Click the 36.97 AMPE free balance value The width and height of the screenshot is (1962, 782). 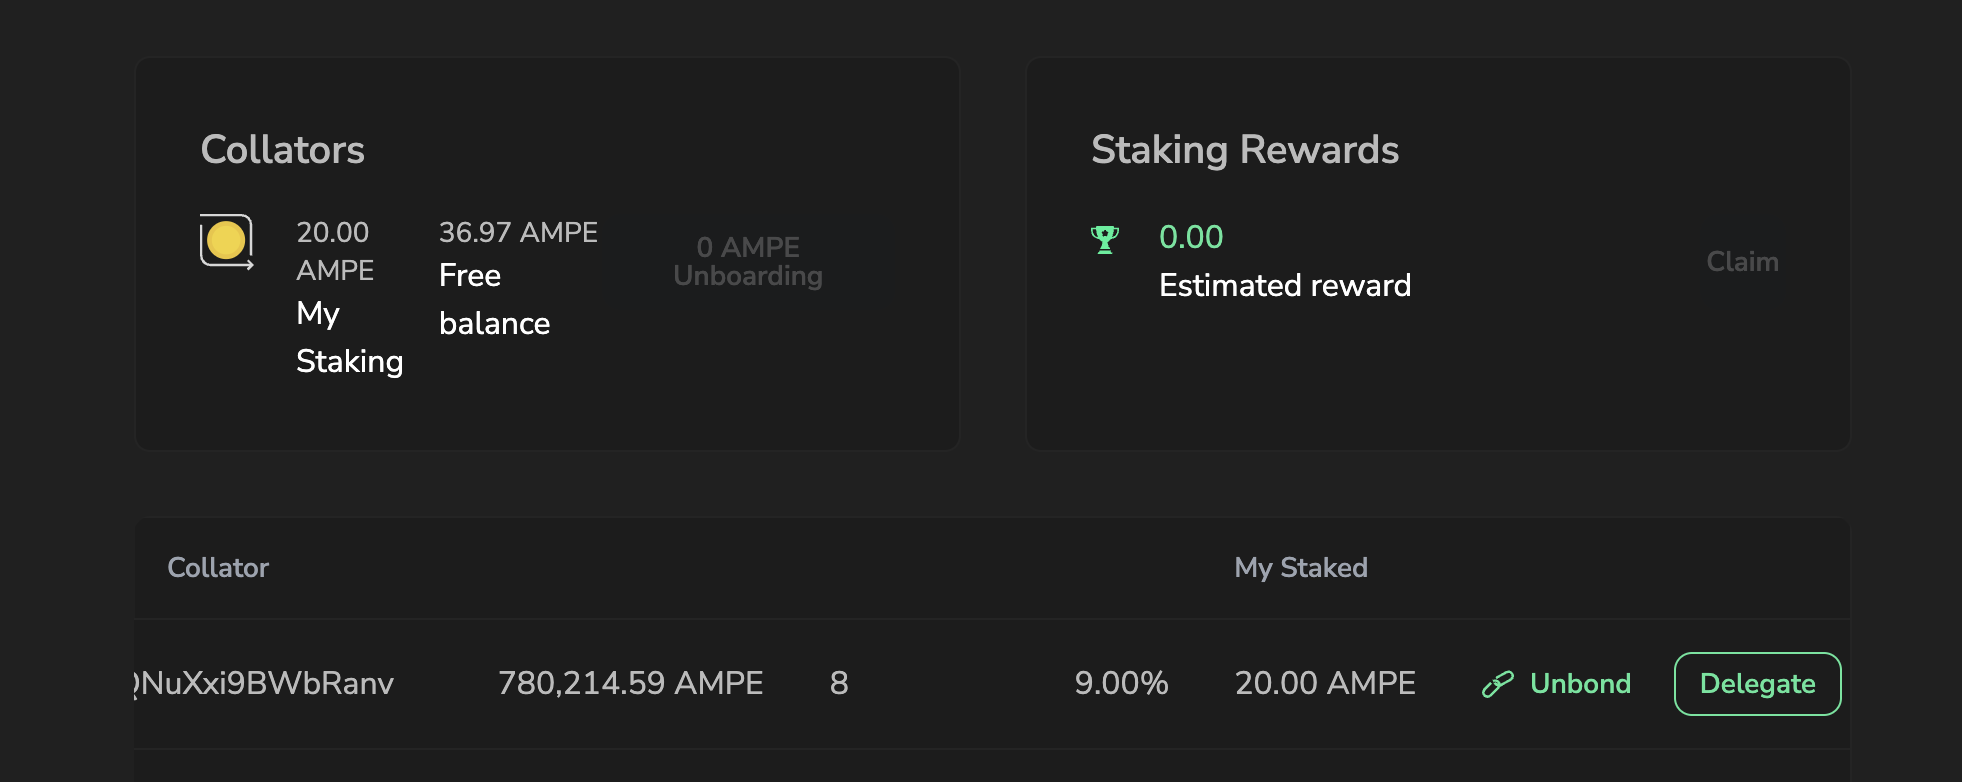(518, 232)
